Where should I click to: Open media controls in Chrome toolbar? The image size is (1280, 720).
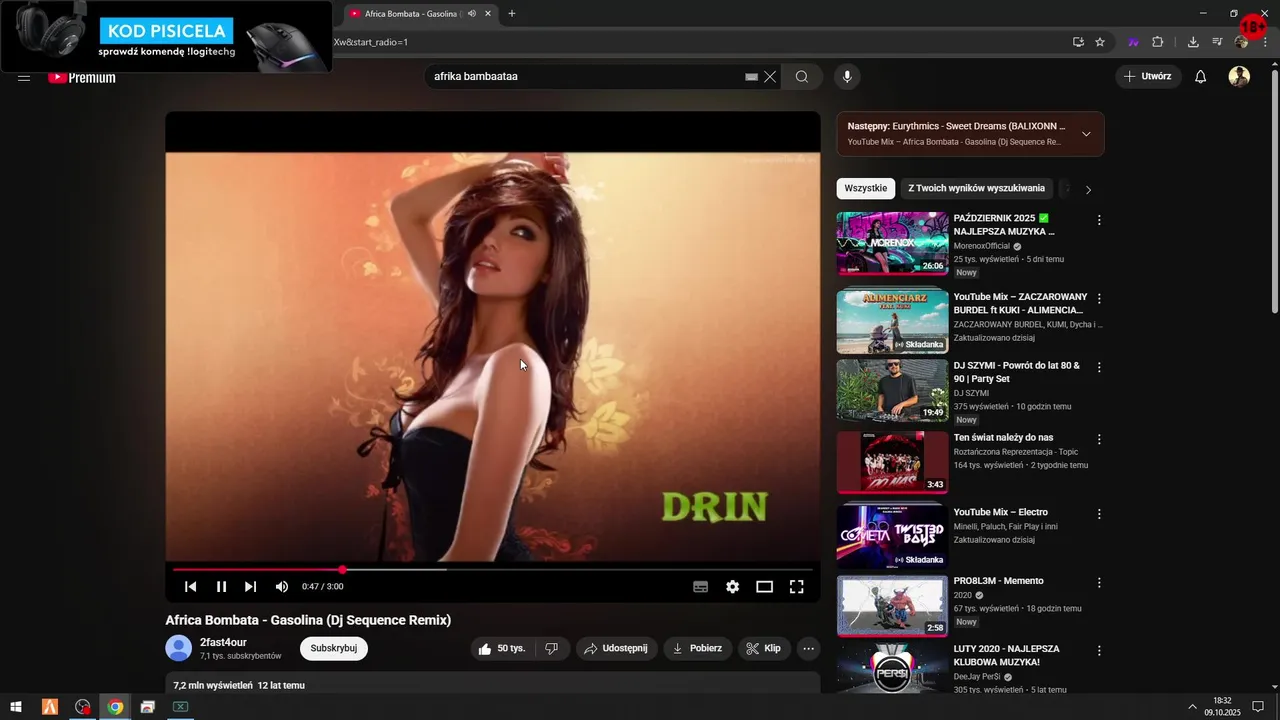click(1217, 42)
